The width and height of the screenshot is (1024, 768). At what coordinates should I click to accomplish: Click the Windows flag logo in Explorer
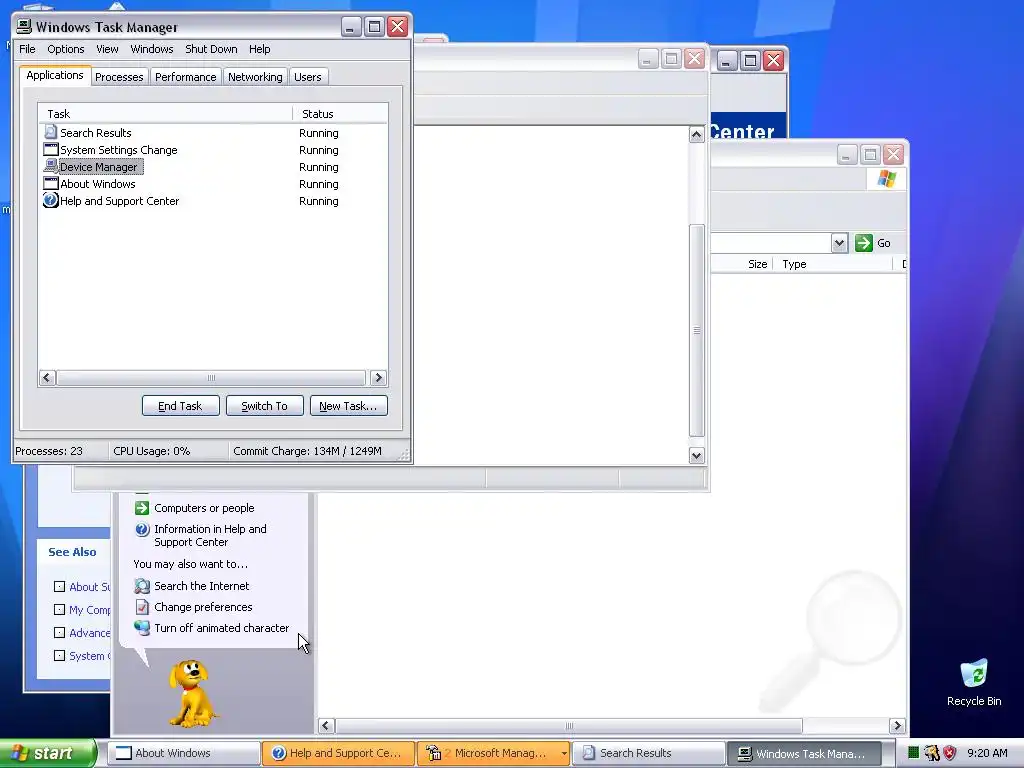(887, 178)
